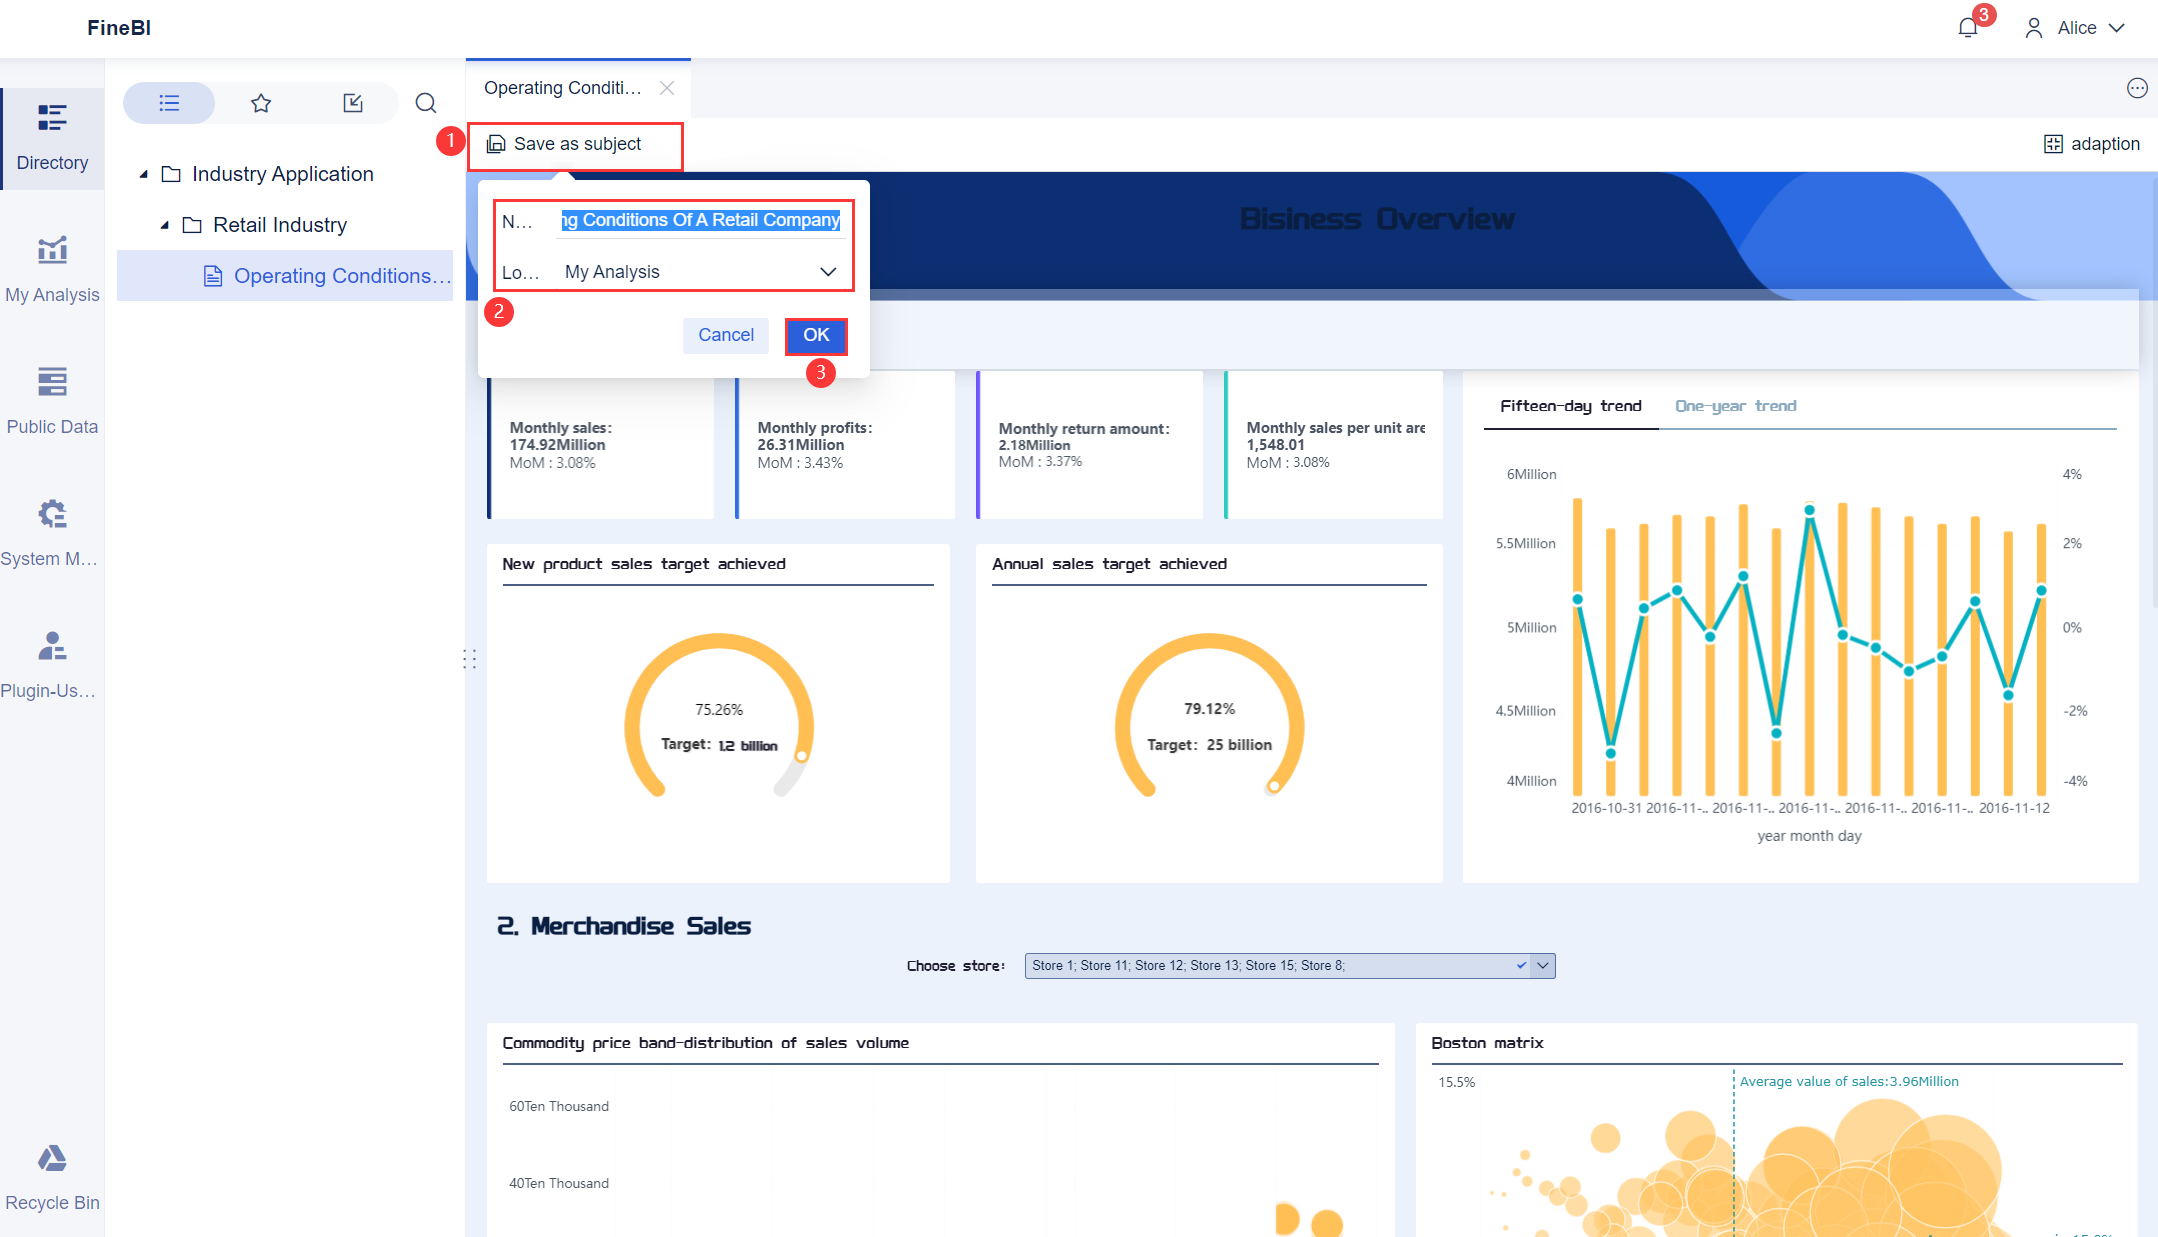Click the 79.12% annual sales gauge
2158x1237 pixels.
click(1209, 715)
